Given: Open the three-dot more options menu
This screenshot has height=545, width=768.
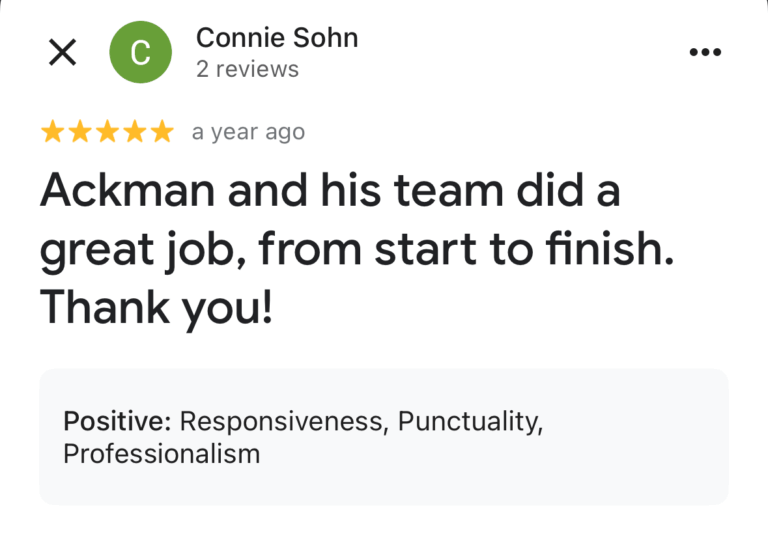Looking at the screenshot, I should pos(705,52).
